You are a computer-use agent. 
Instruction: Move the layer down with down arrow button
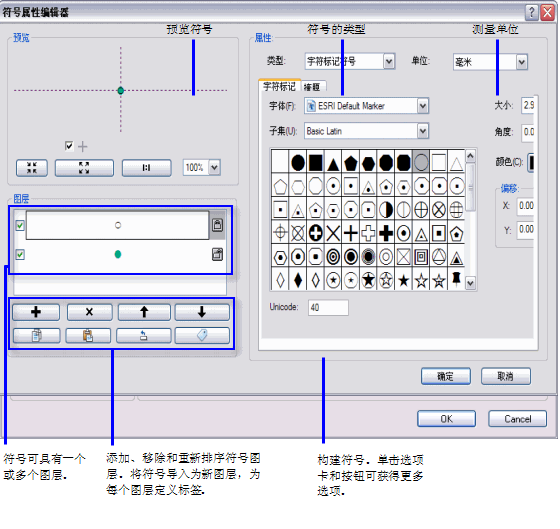click(202, 312)
